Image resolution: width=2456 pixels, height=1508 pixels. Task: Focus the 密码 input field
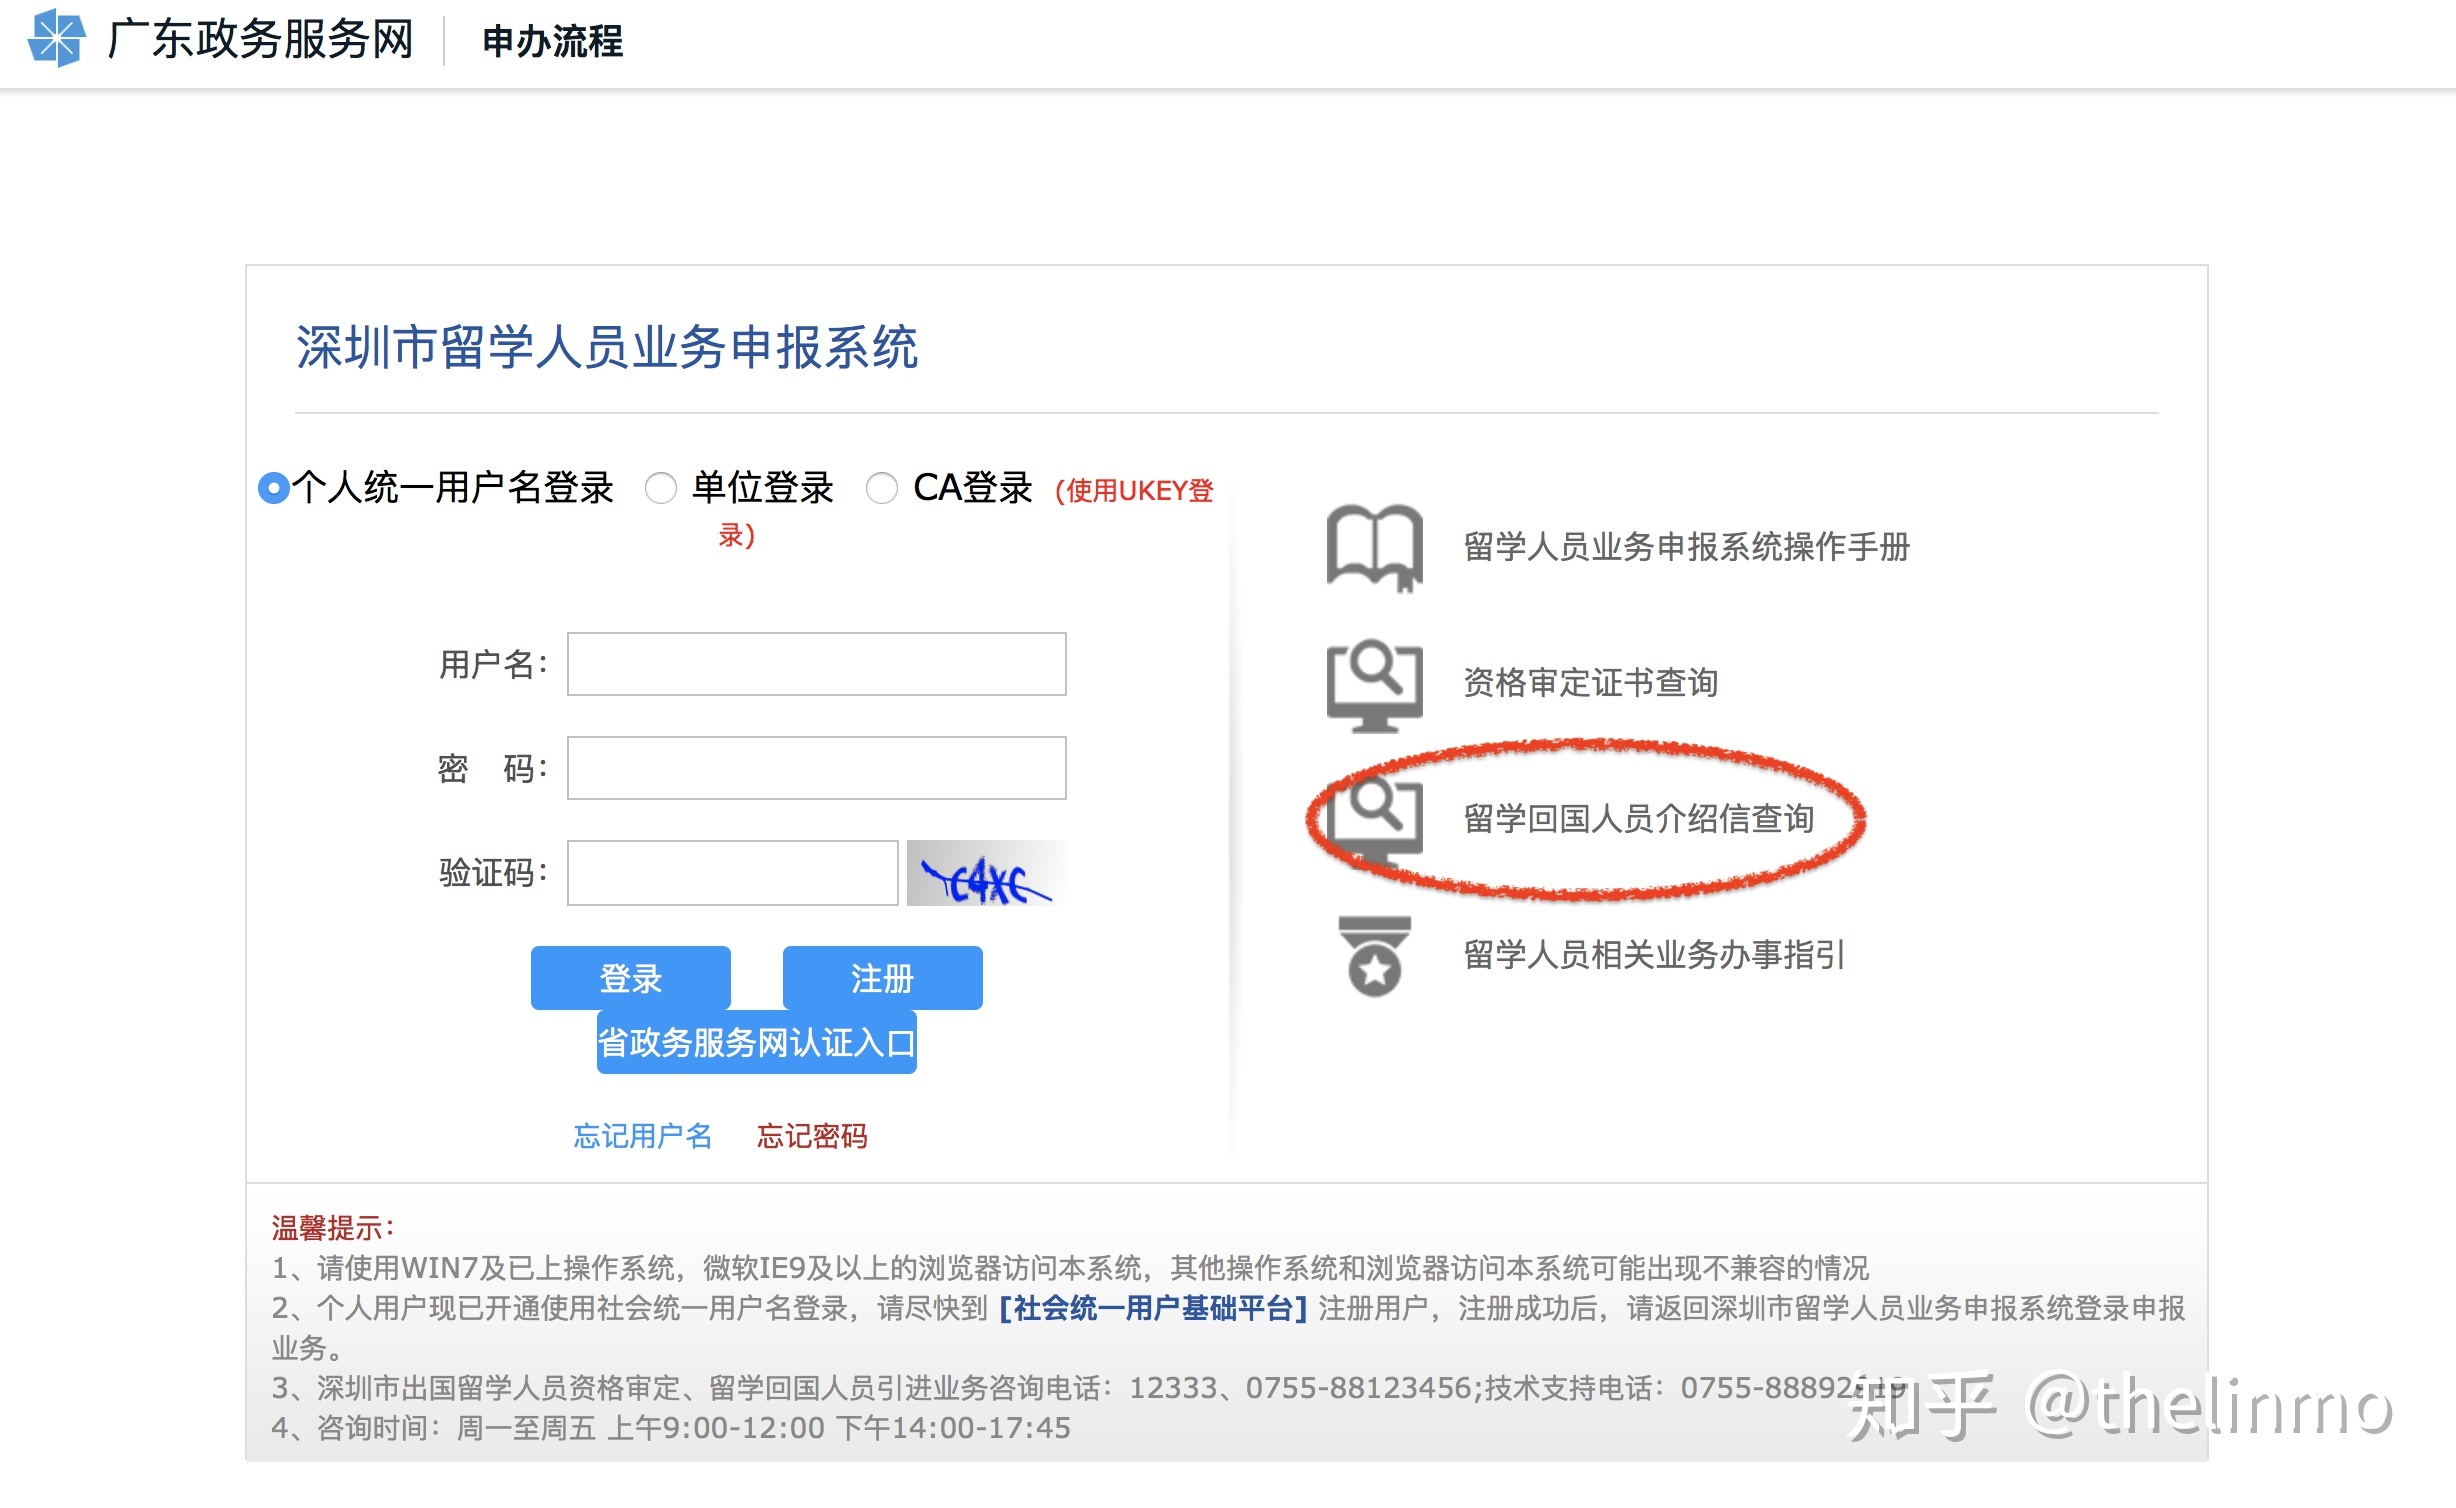click(x=816, y=768)
